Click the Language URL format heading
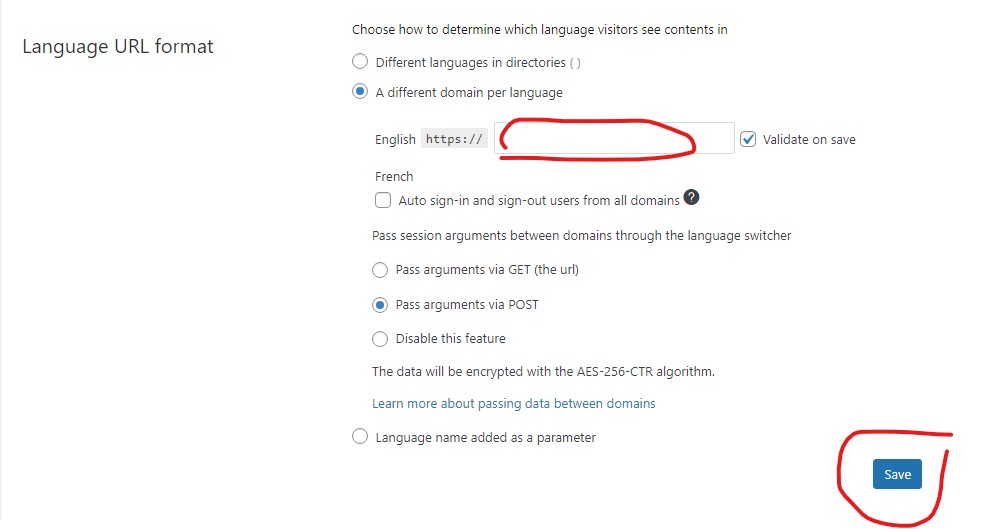The image size is (989, 529). (x=118, y=46)
